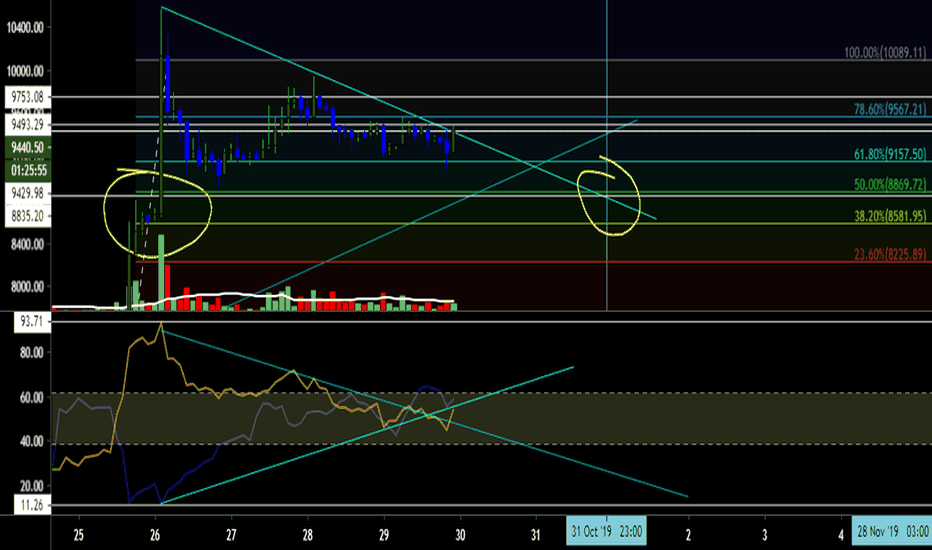Select the 31 Oct '19 23:00 time marker

coord(606,531)
